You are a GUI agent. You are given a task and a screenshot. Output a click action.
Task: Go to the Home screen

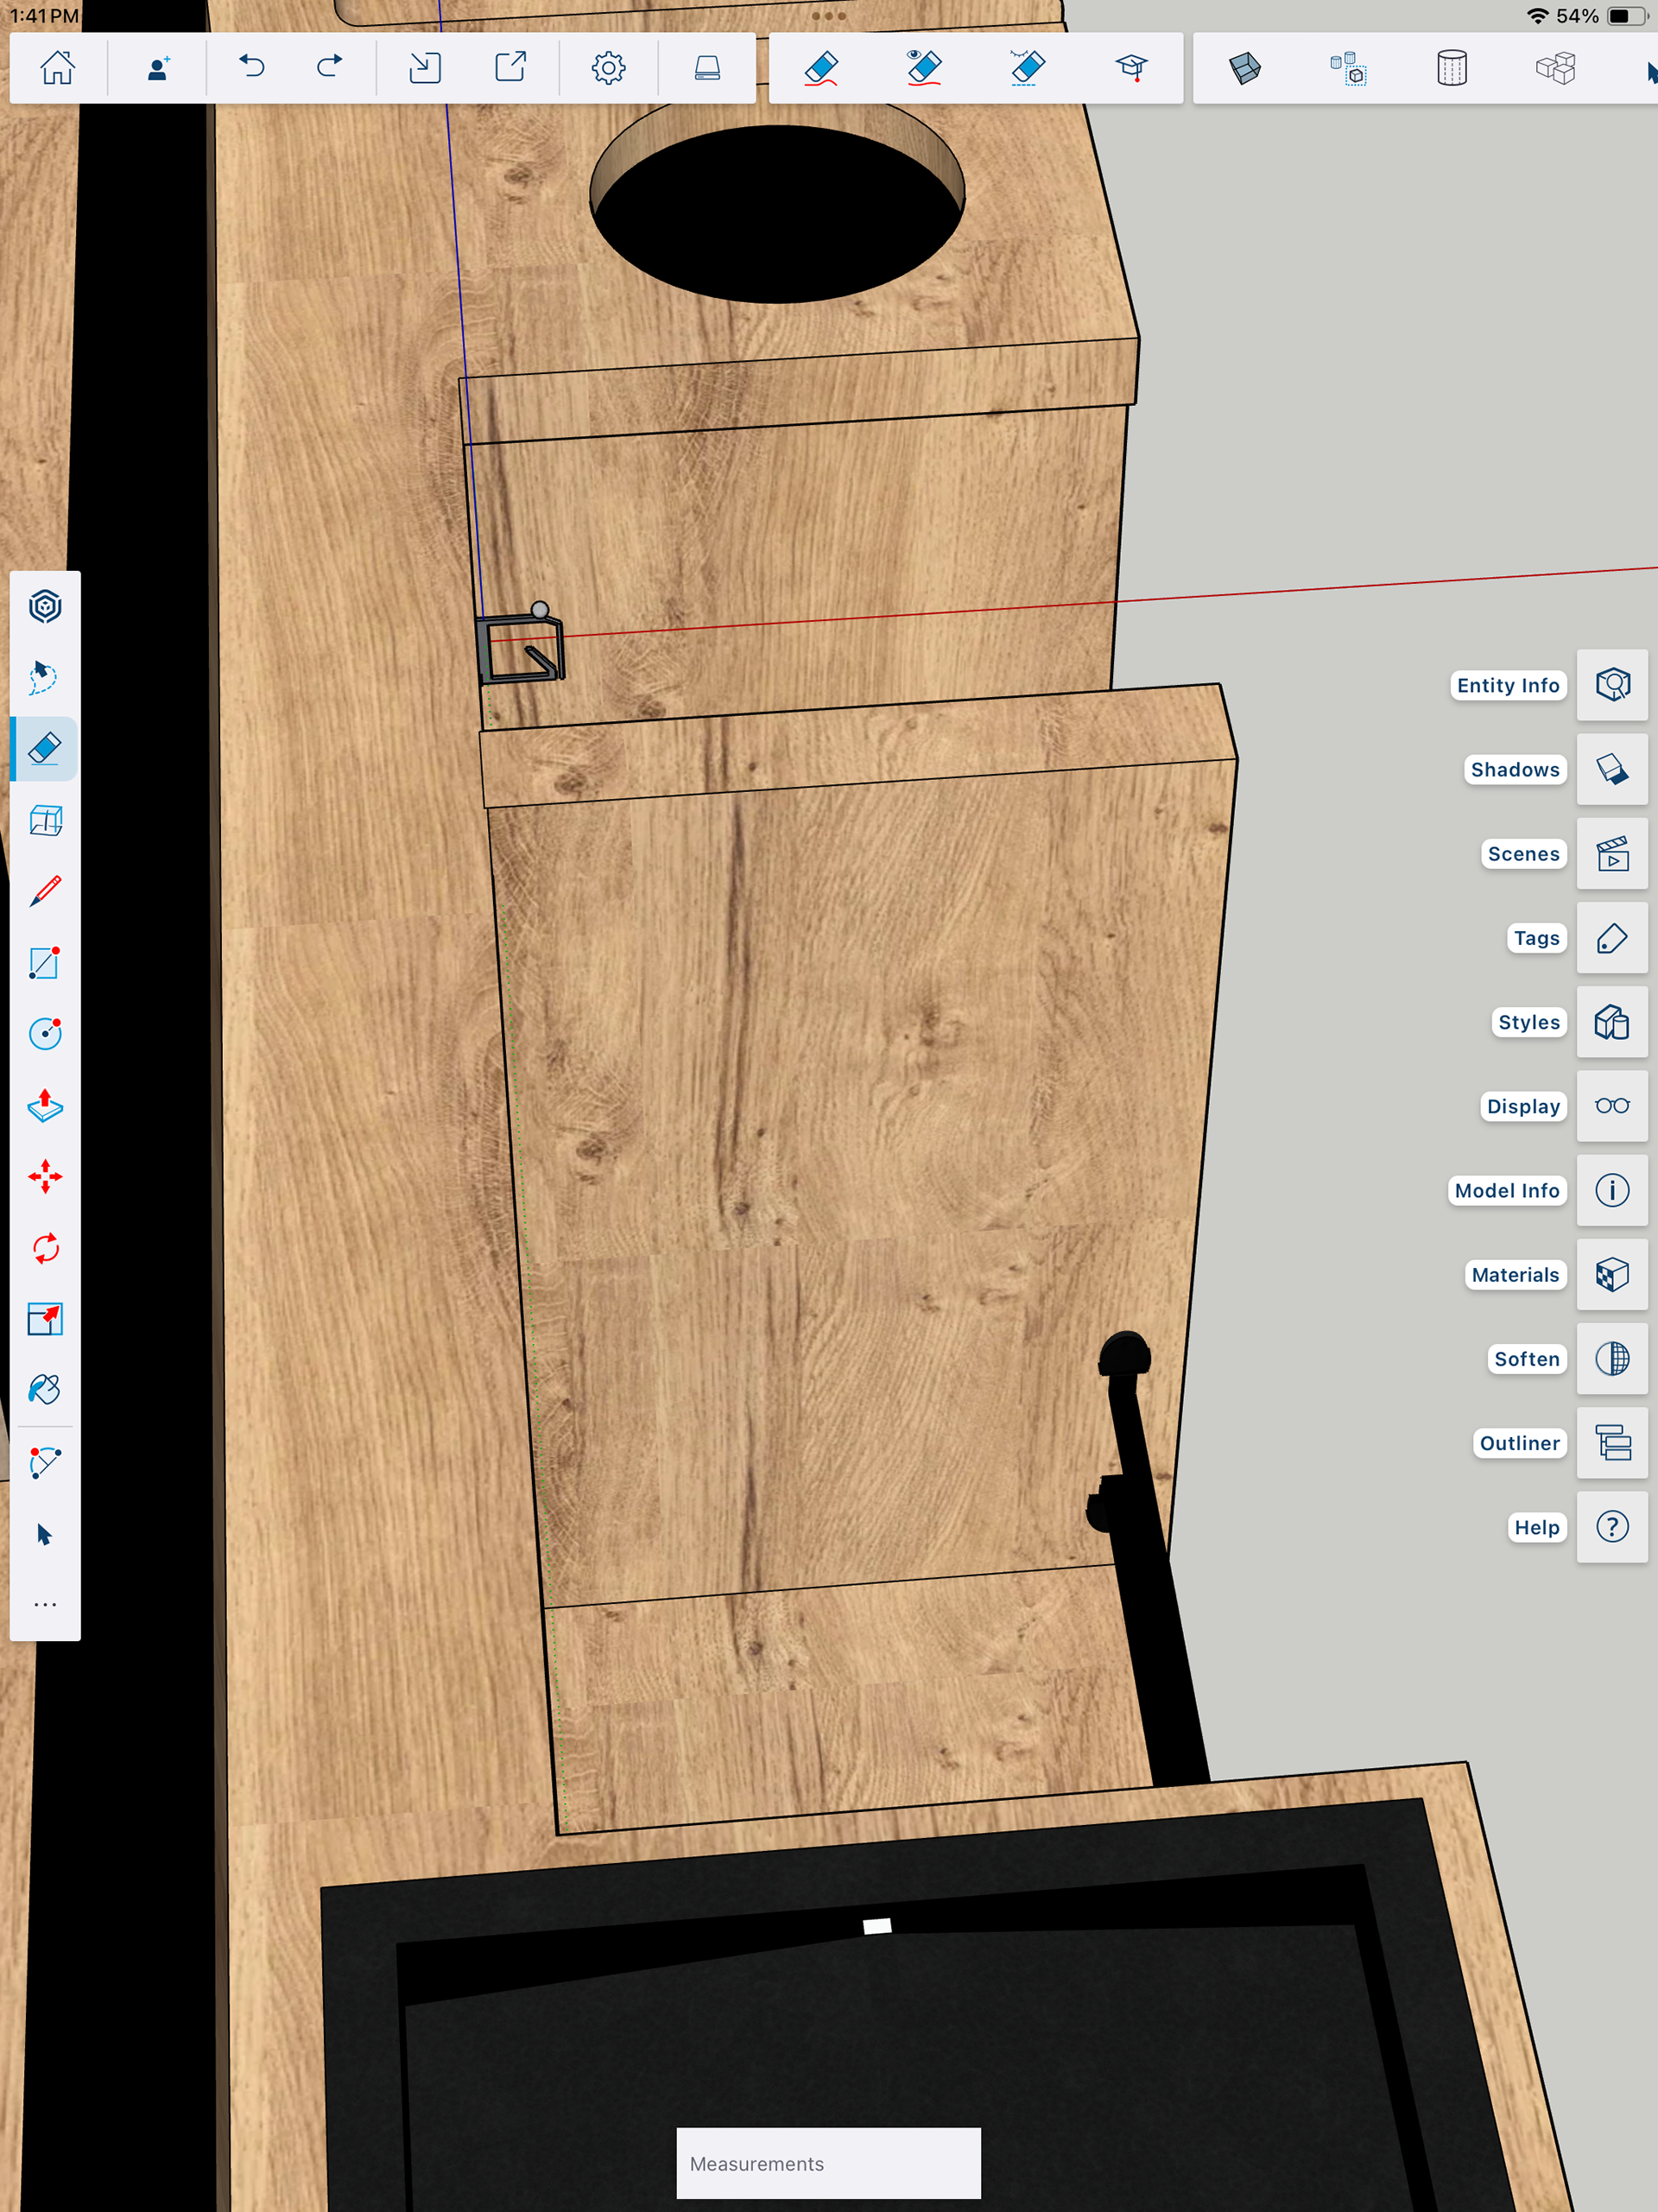[x=57, y=68]
